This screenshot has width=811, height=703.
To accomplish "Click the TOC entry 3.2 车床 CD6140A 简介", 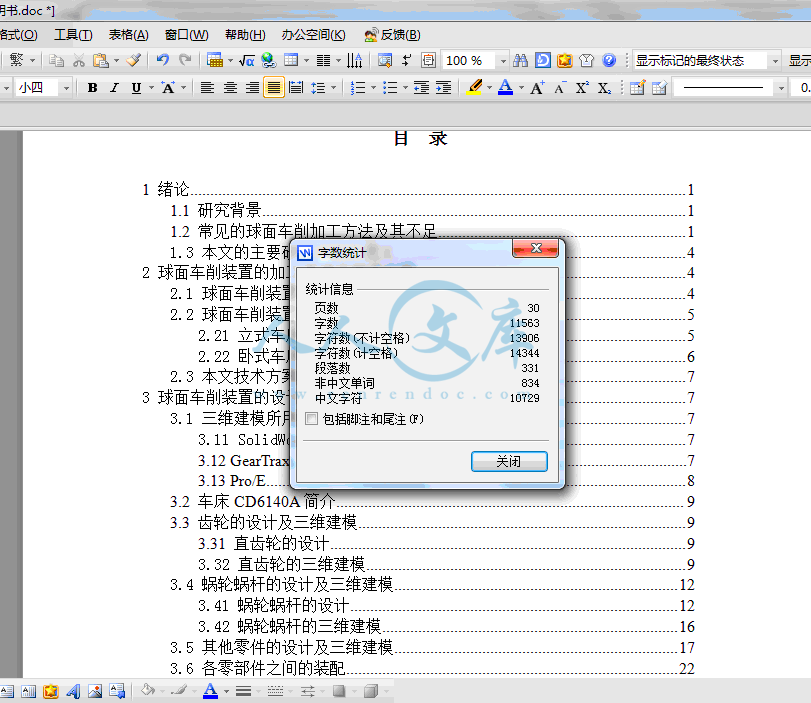I will click(x=252, y=502).
